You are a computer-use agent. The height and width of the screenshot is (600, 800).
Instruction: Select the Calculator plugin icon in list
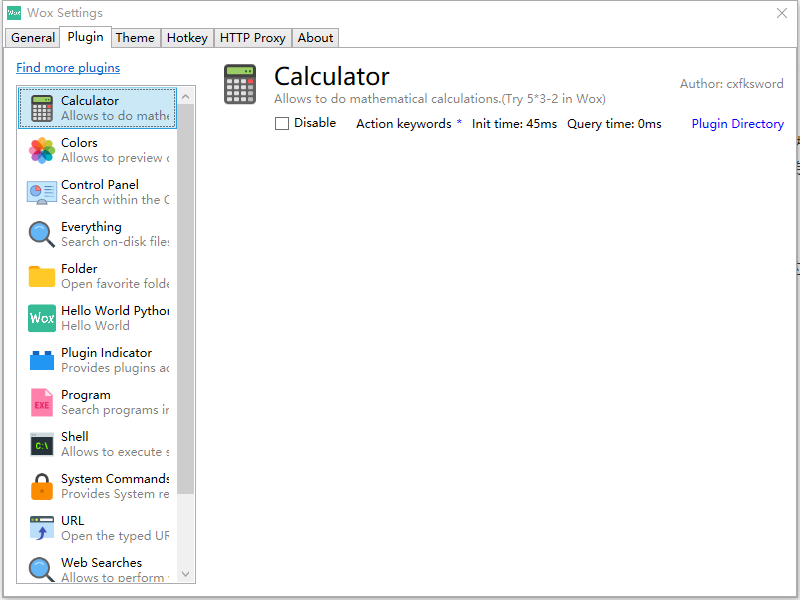coord(42,108)
